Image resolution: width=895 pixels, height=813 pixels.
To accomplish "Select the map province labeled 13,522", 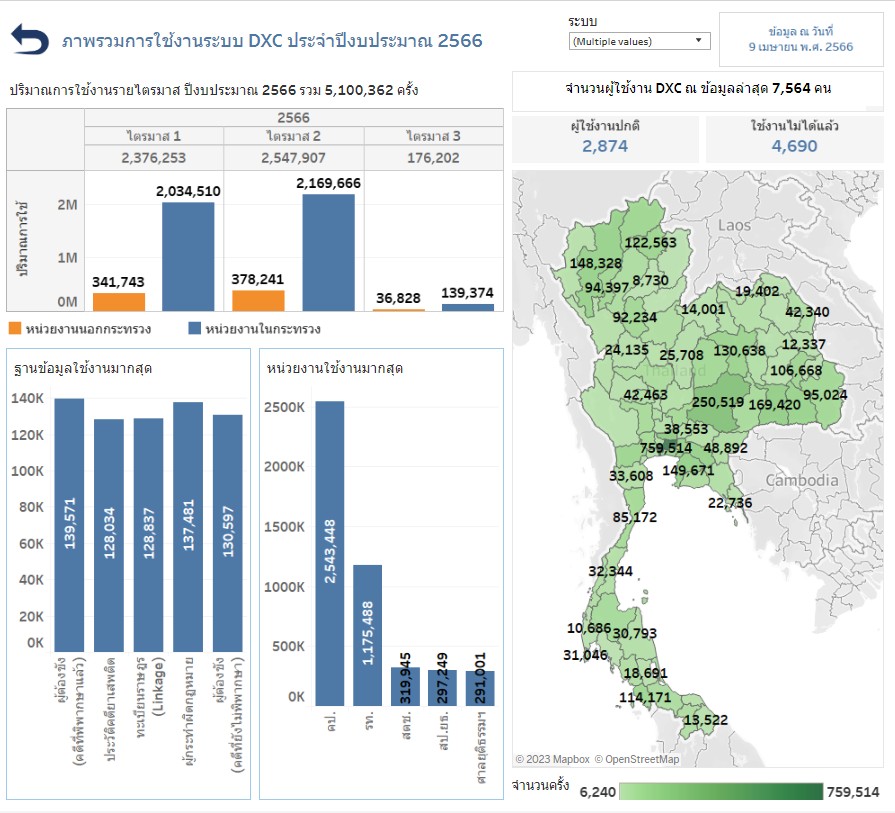I will (x=706, y=720).
